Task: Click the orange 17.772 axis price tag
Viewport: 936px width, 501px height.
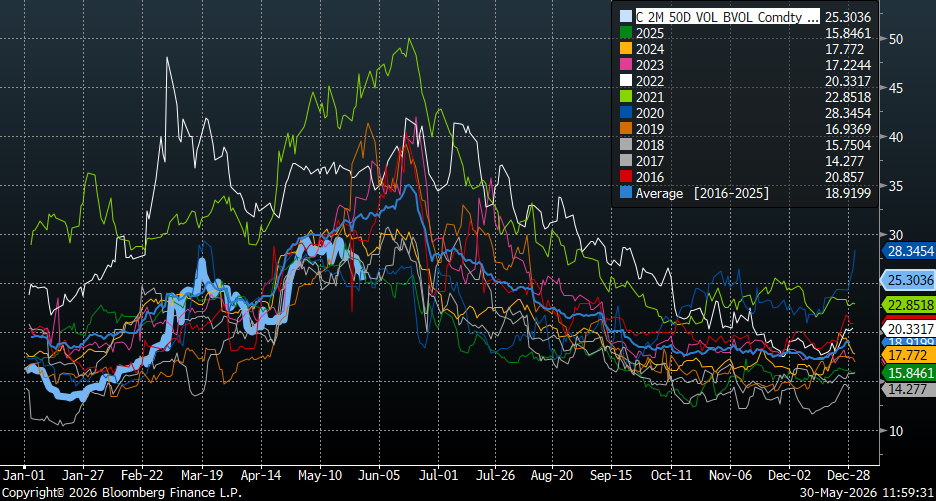Action: coord(908,355)
